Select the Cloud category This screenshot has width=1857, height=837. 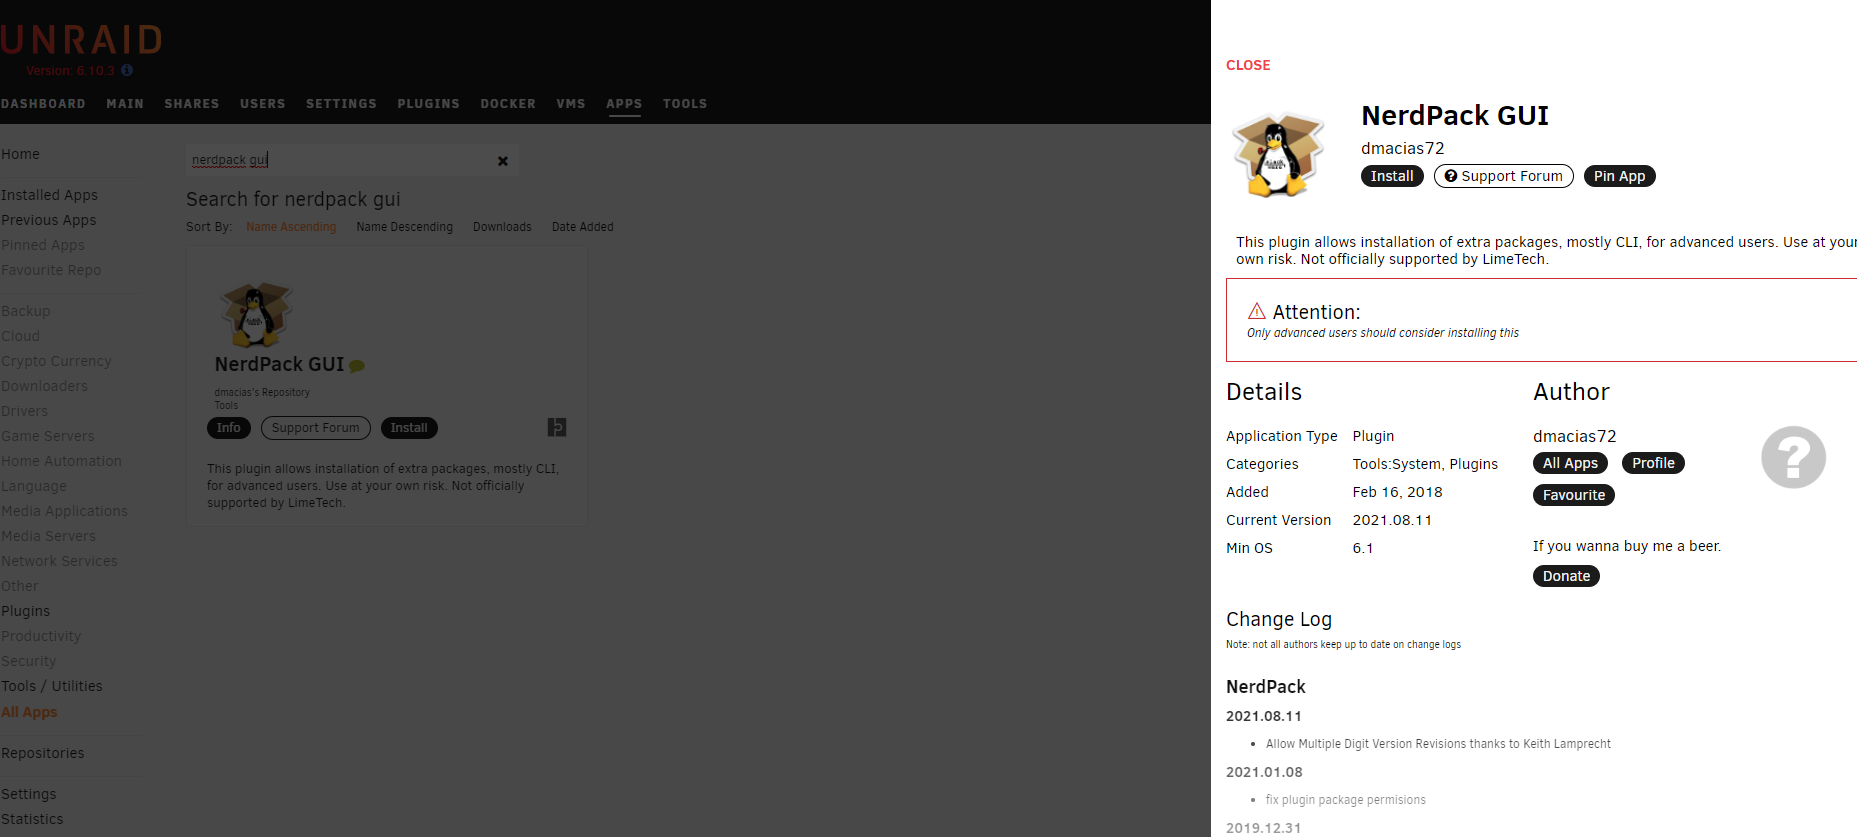20,336
